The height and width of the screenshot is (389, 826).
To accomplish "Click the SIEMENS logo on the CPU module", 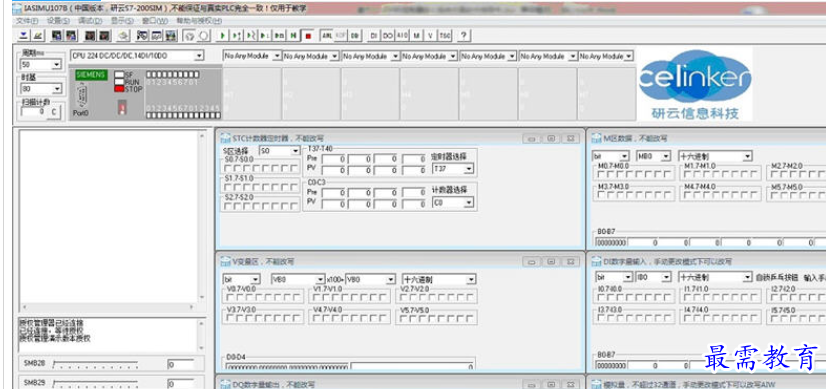I will point(91,75).
